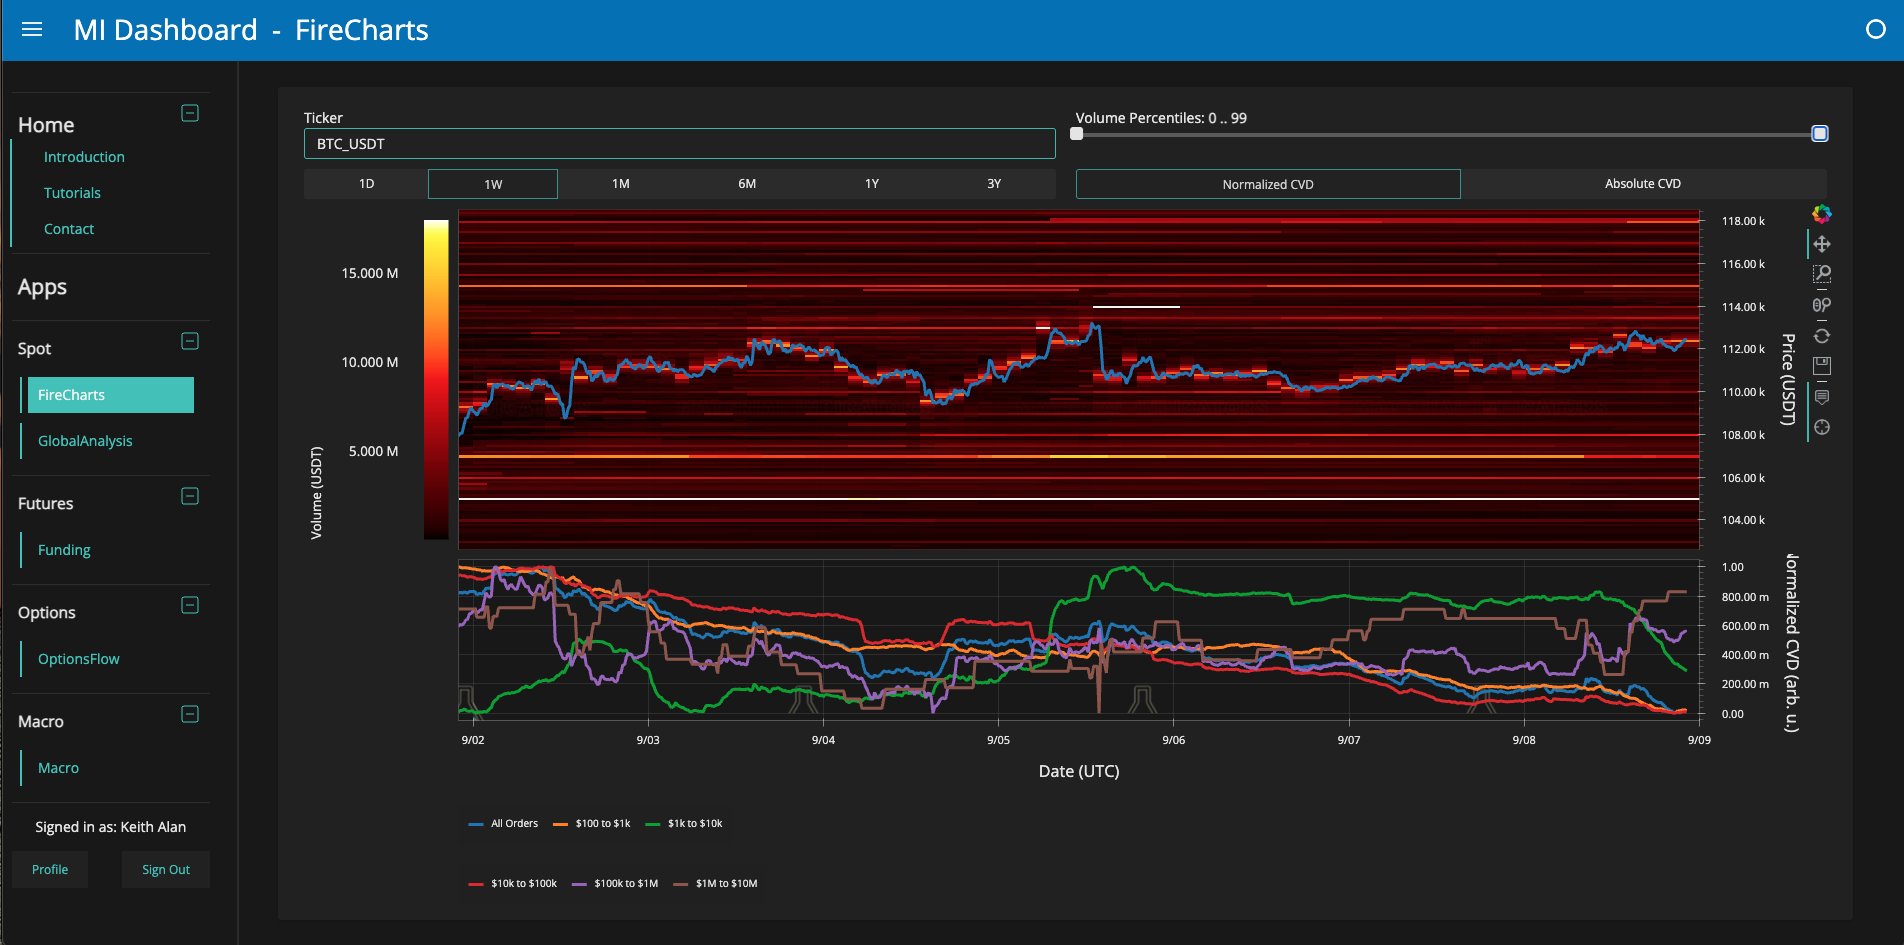Select the 1M time range tab
This screenshot has width=1904, height=945.
(619, 183)
